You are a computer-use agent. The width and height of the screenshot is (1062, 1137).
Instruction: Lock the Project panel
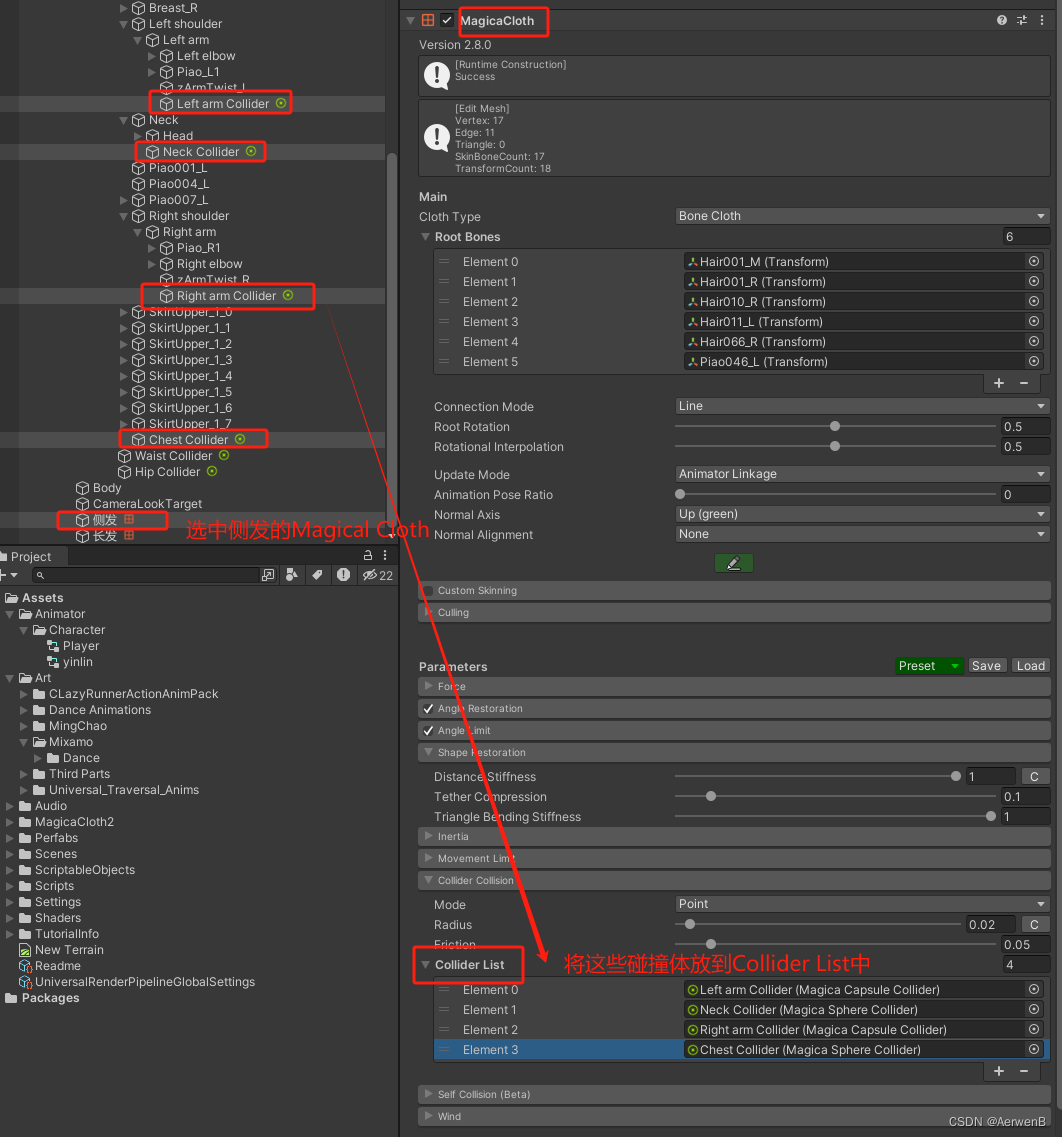(368, 555)
